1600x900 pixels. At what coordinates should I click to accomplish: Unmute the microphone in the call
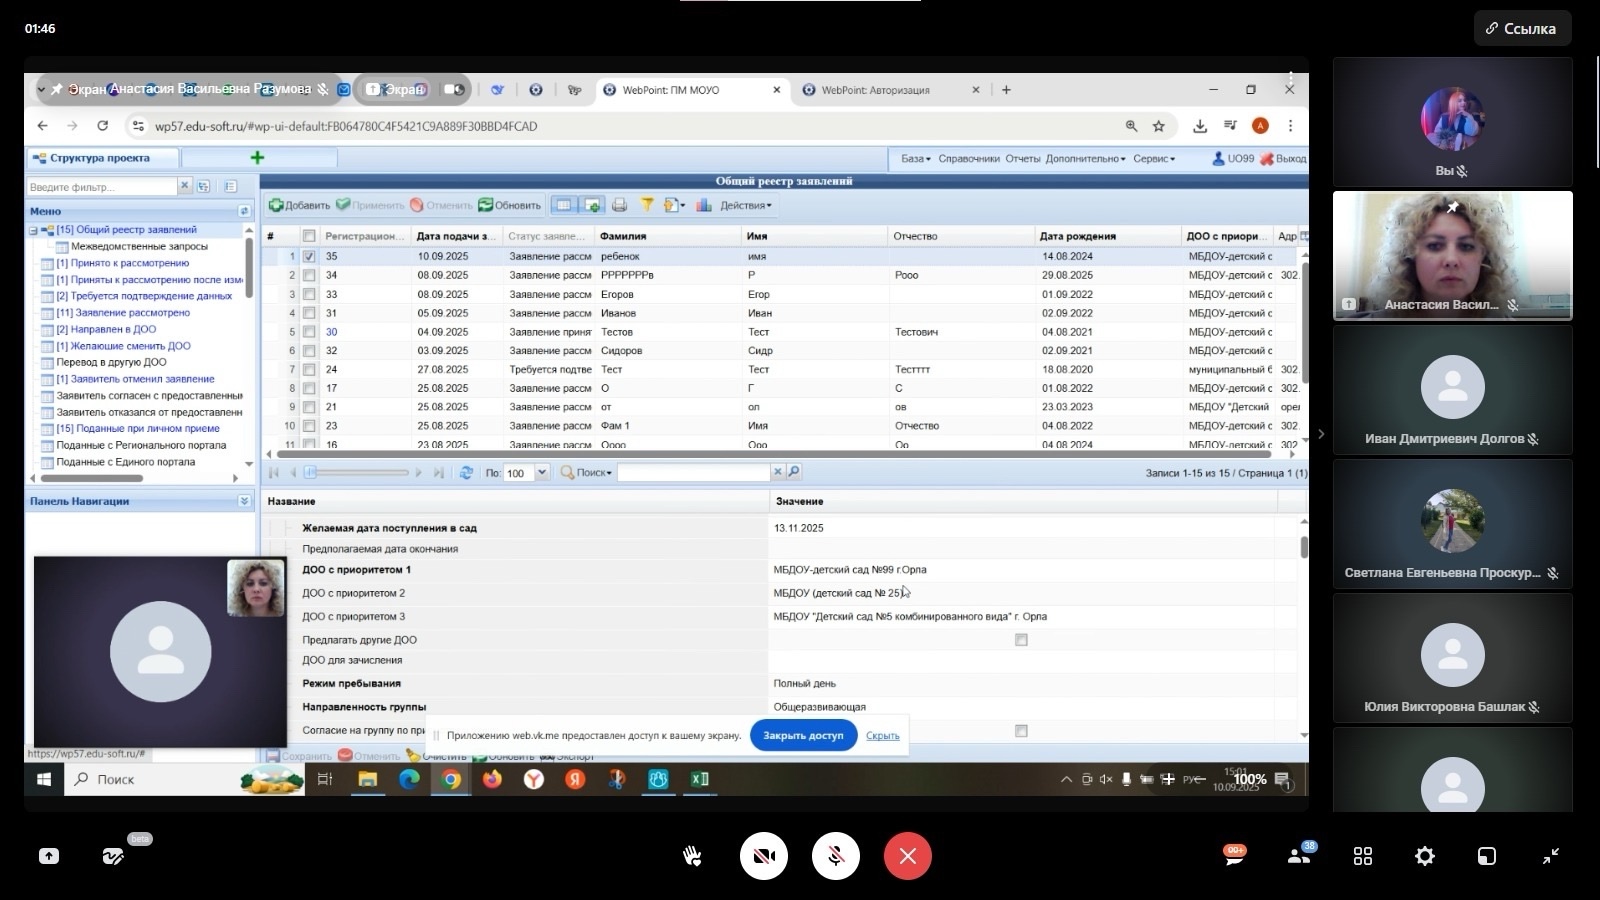(x=836, y=856)
